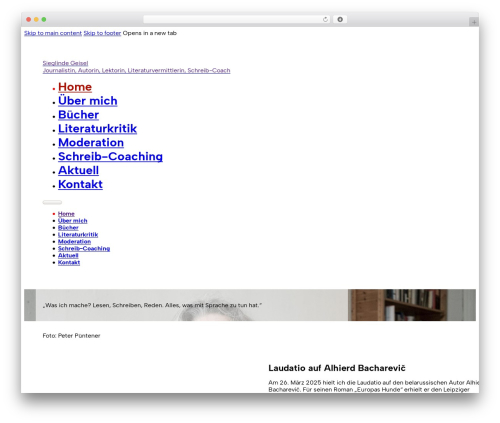Click the blank menu toggle button

(52, 202)
